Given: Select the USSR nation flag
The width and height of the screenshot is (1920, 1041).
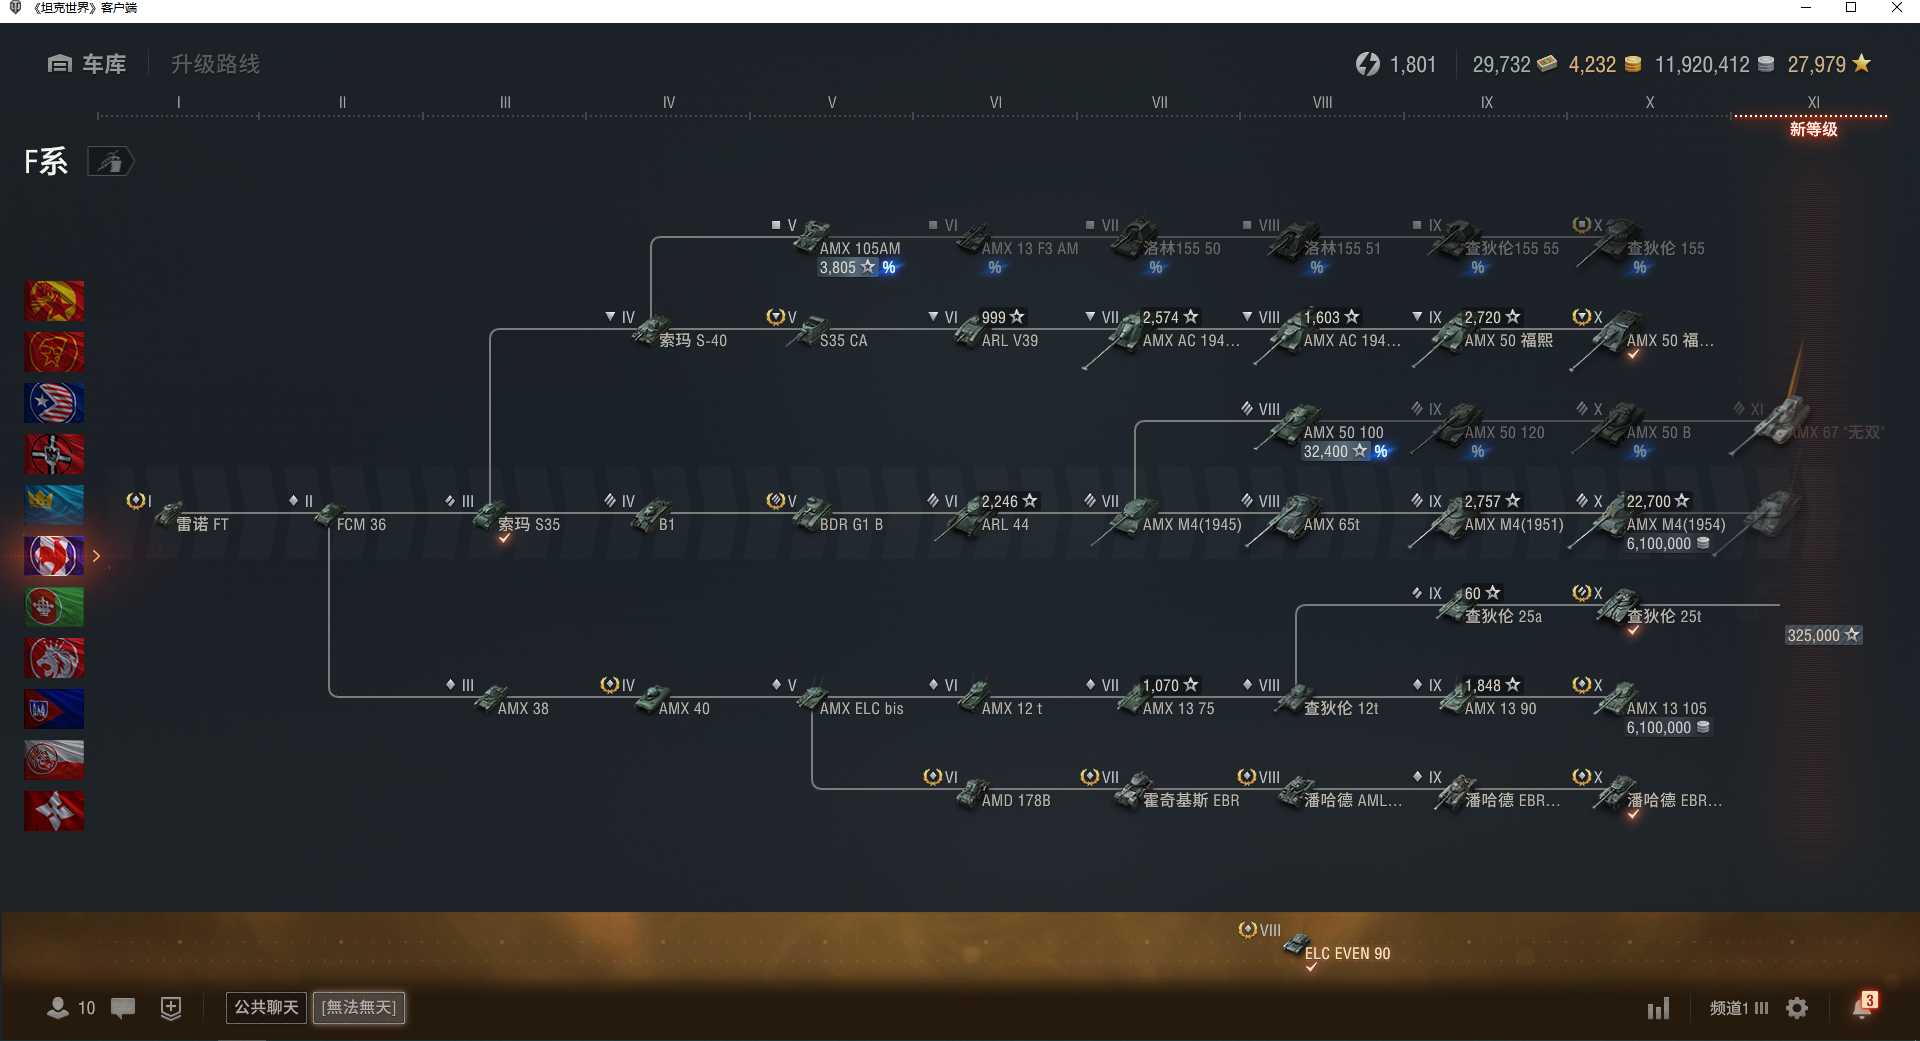Looking at the screenshot, I should 54,352.
